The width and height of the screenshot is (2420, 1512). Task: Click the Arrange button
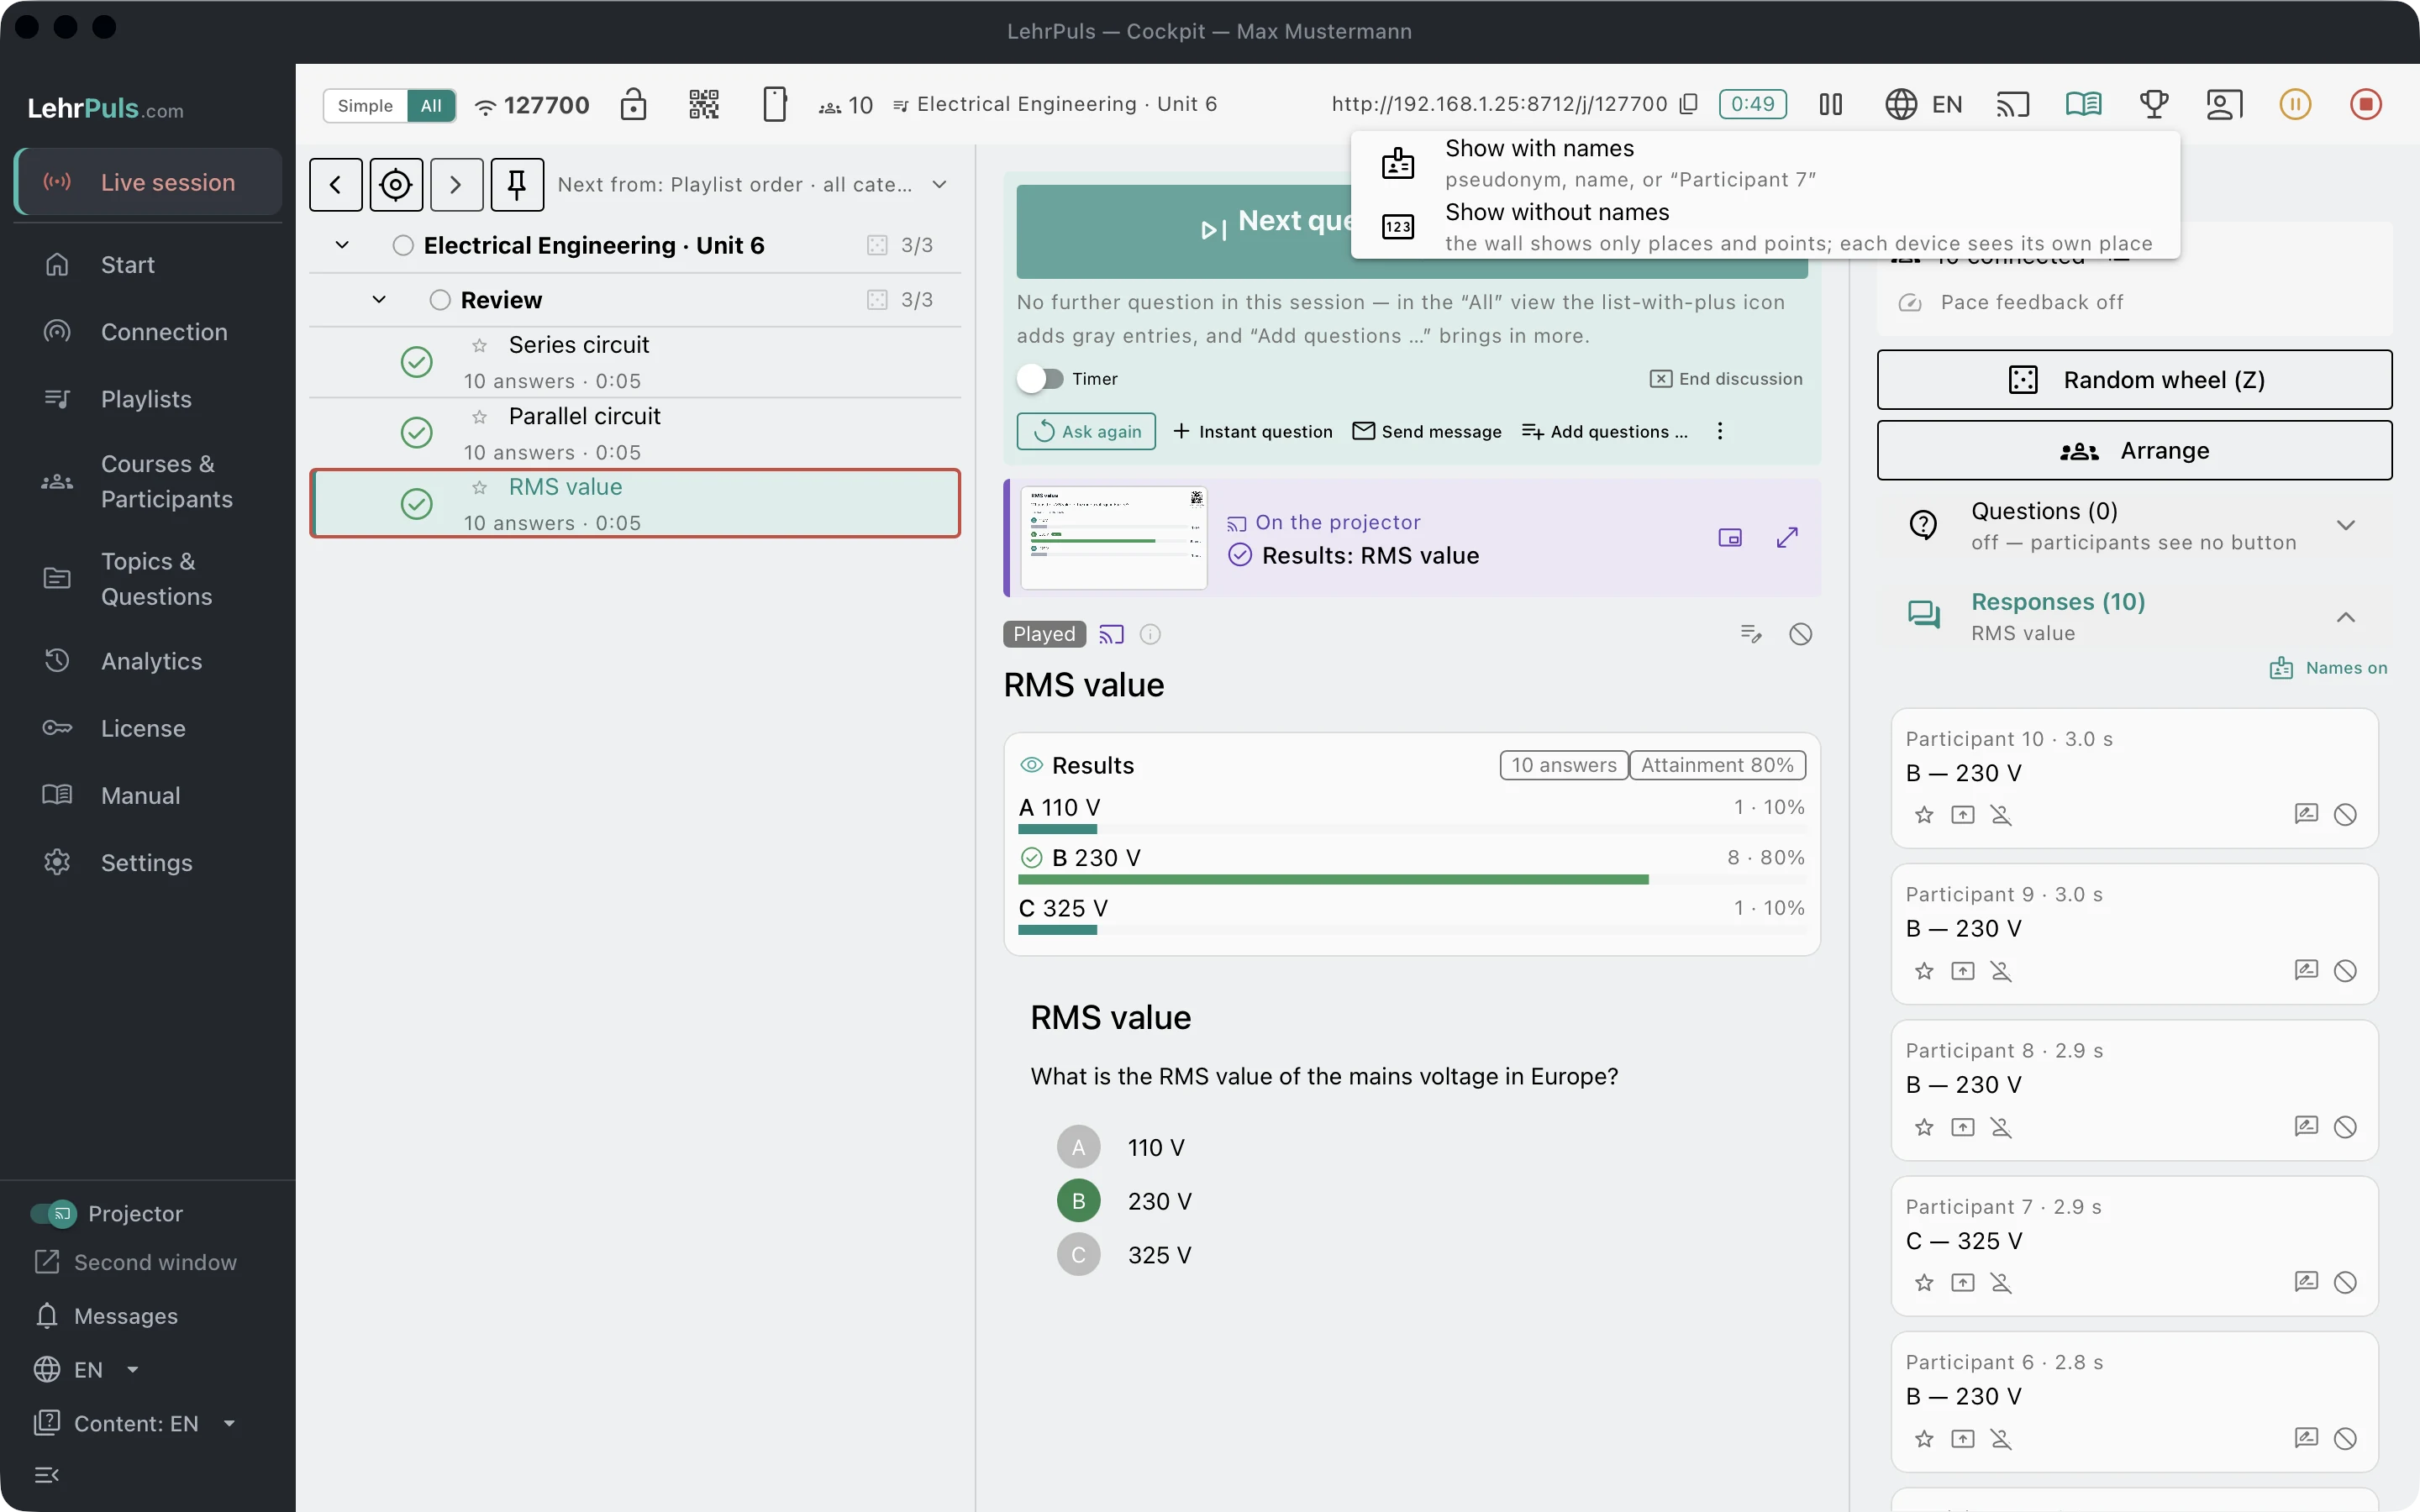point(2134,451)
